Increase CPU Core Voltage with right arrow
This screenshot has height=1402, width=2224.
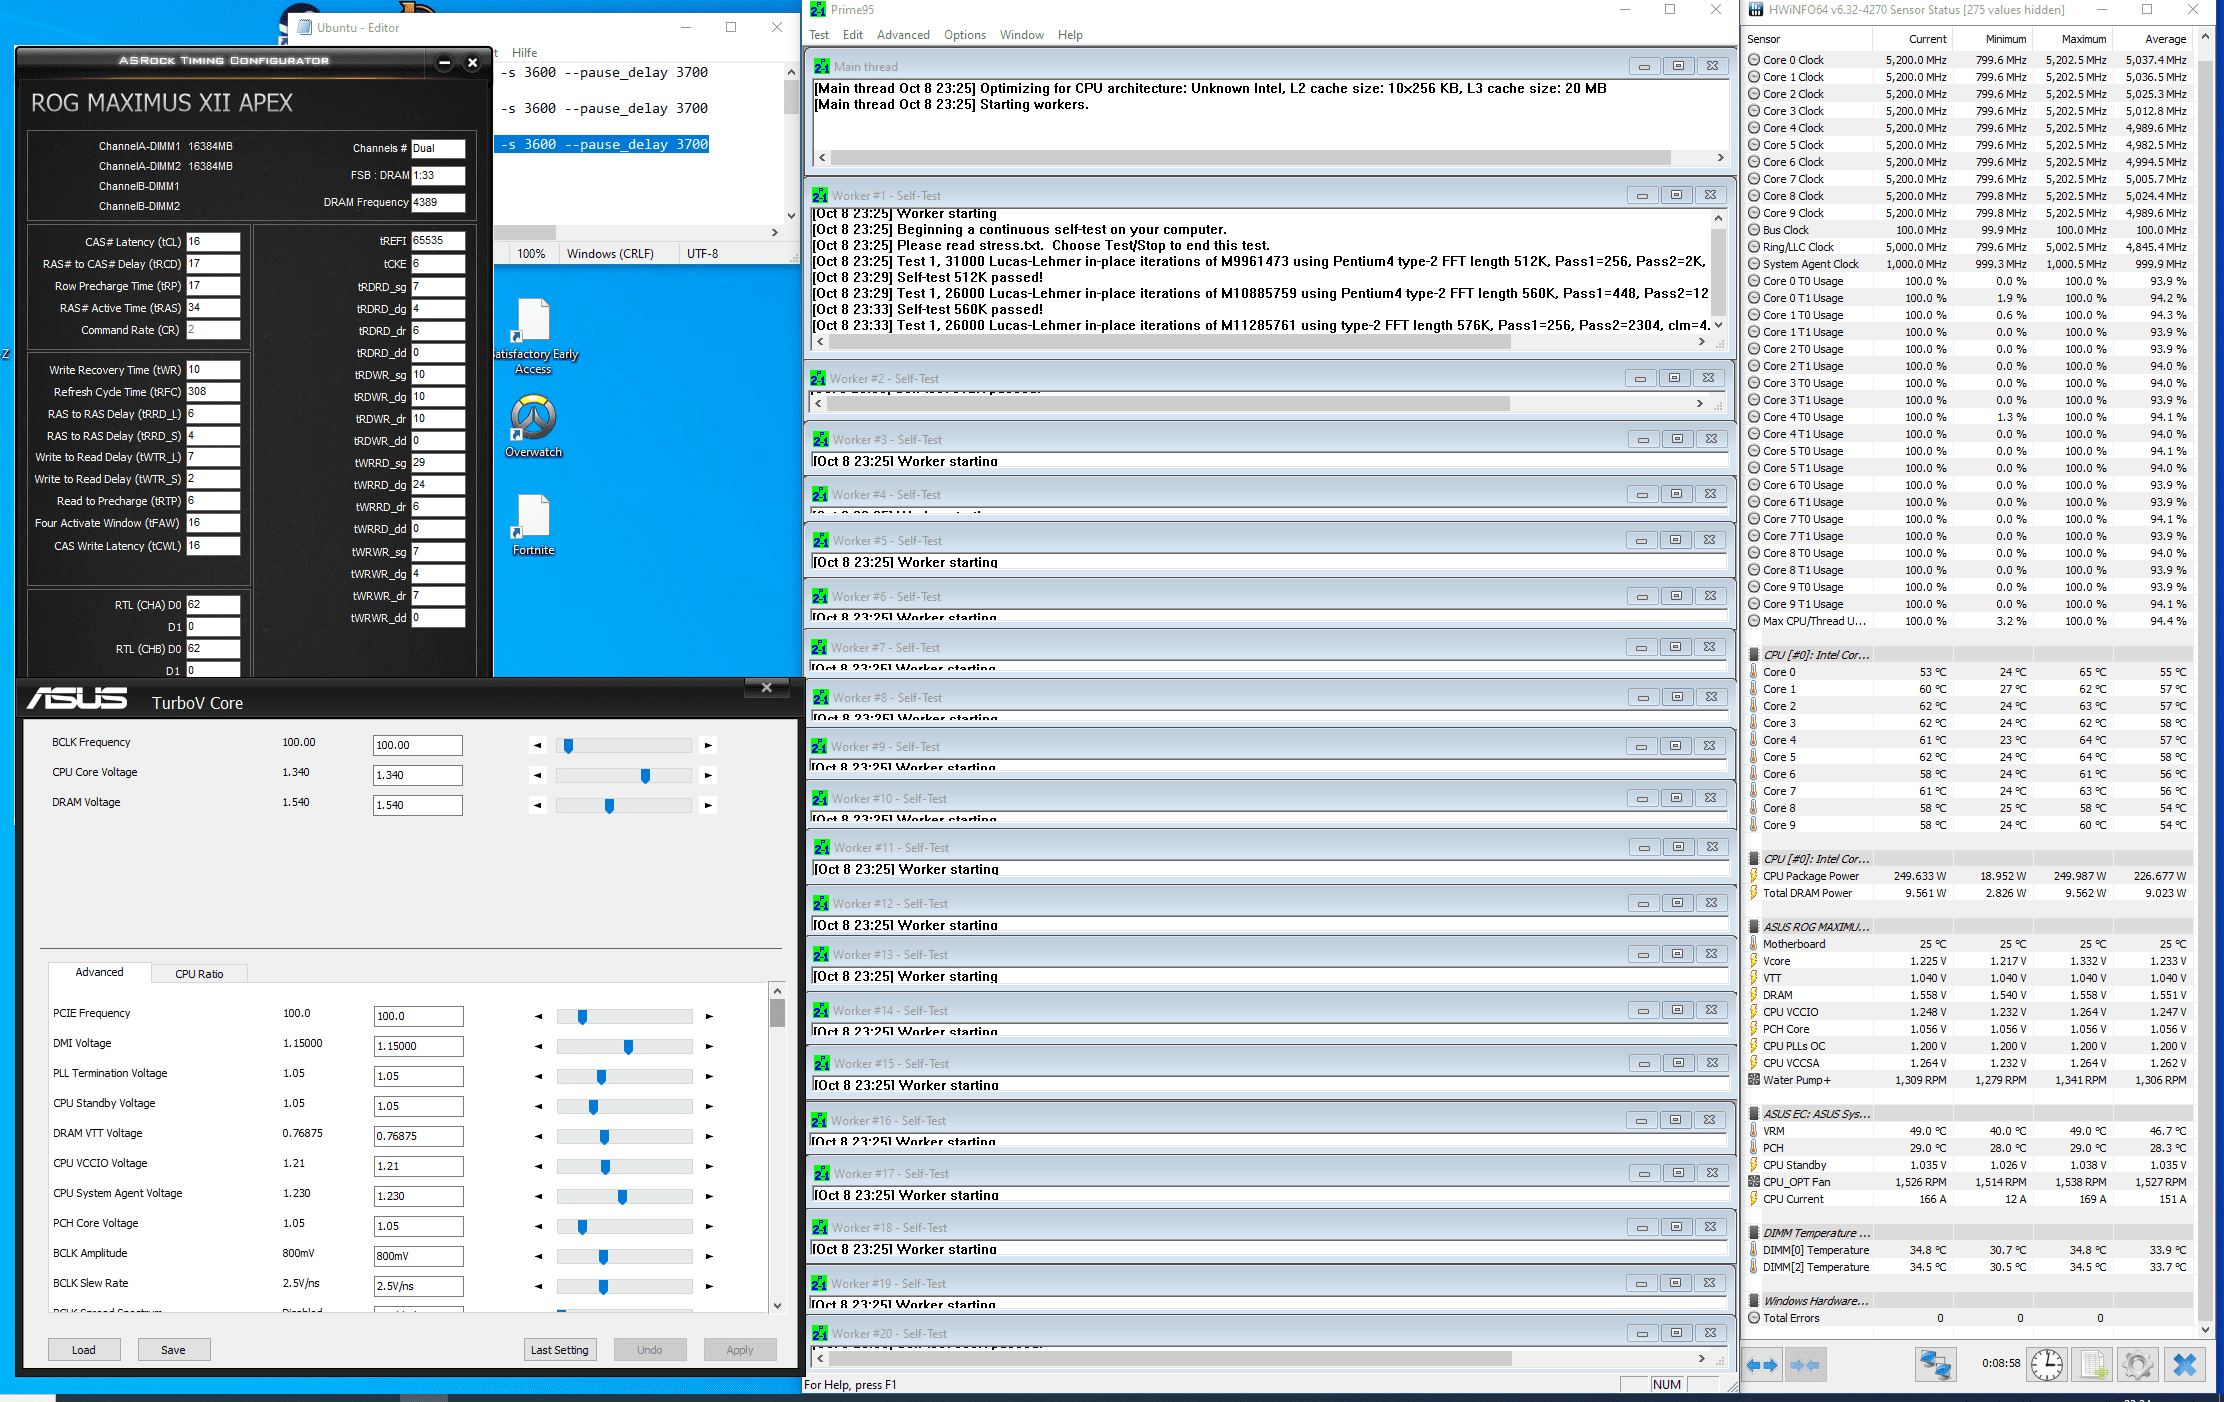click(708, 775)
